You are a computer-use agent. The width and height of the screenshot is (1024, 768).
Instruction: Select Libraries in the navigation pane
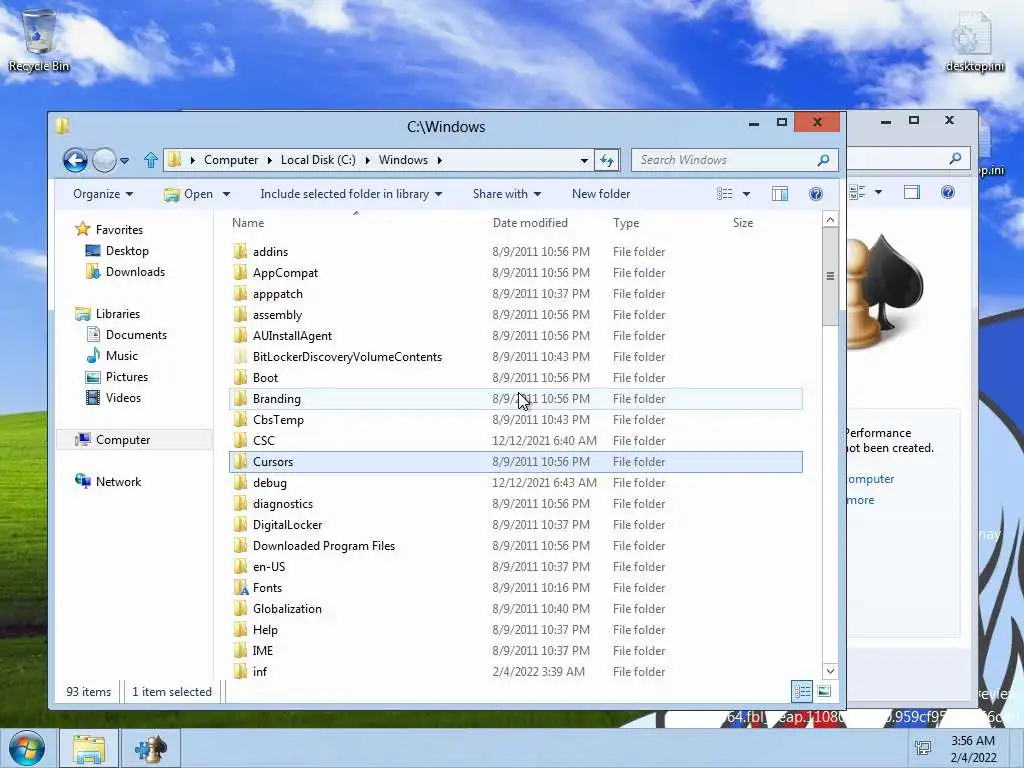[x=118, y=314]
